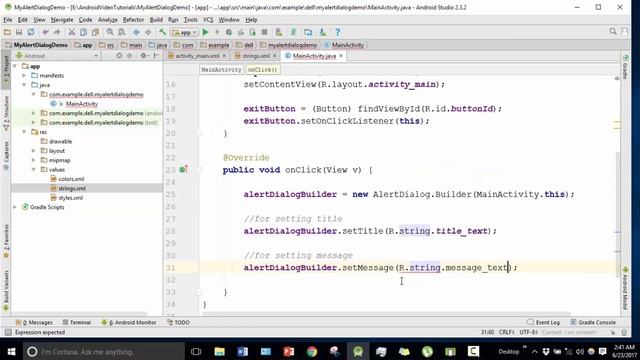The image size is (640, 360).
Task: Select strings.xml in project tree
Action: click(x=72, y=188)
